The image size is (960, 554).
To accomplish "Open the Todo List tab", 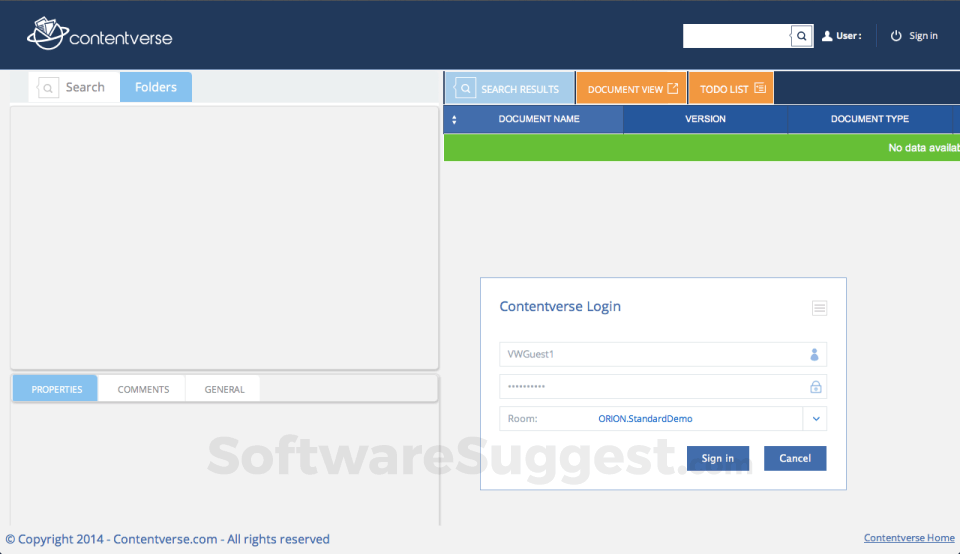I will pos(731,89).
